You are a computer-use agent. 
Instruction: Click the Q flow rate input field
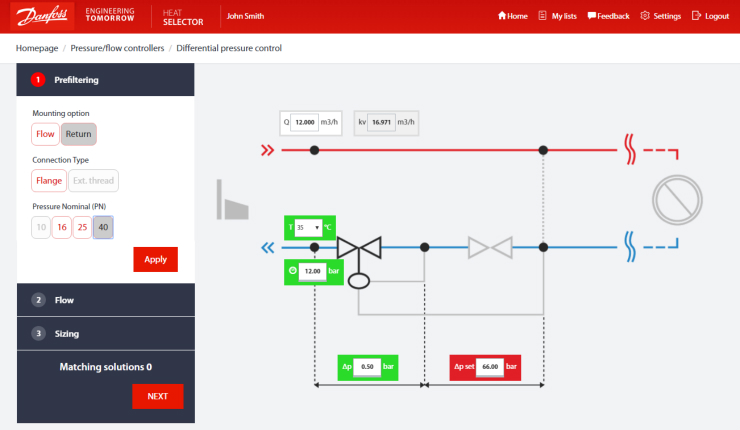pyautogui.click(x=305, y=122)
